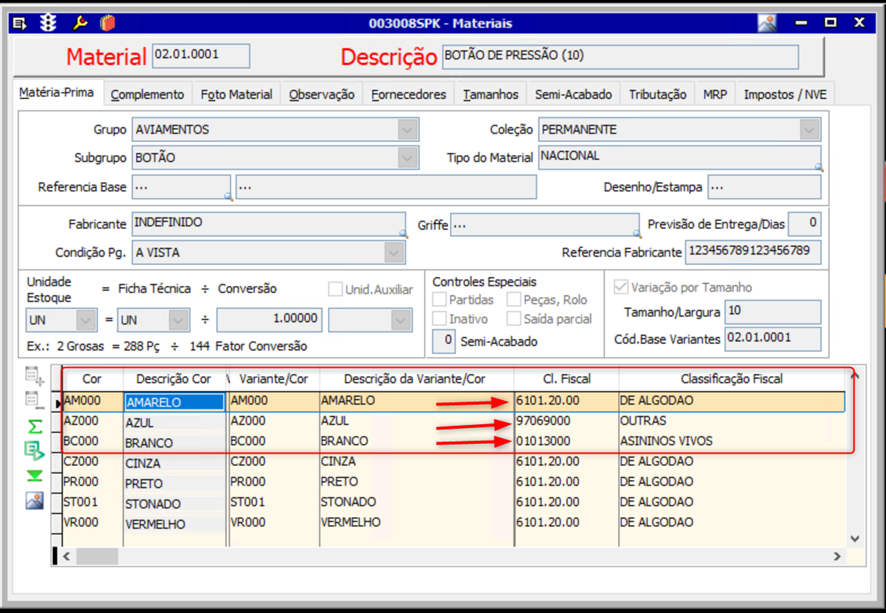Expand the Coleção dropdown showing PERMANENTE

pos(809,130)
